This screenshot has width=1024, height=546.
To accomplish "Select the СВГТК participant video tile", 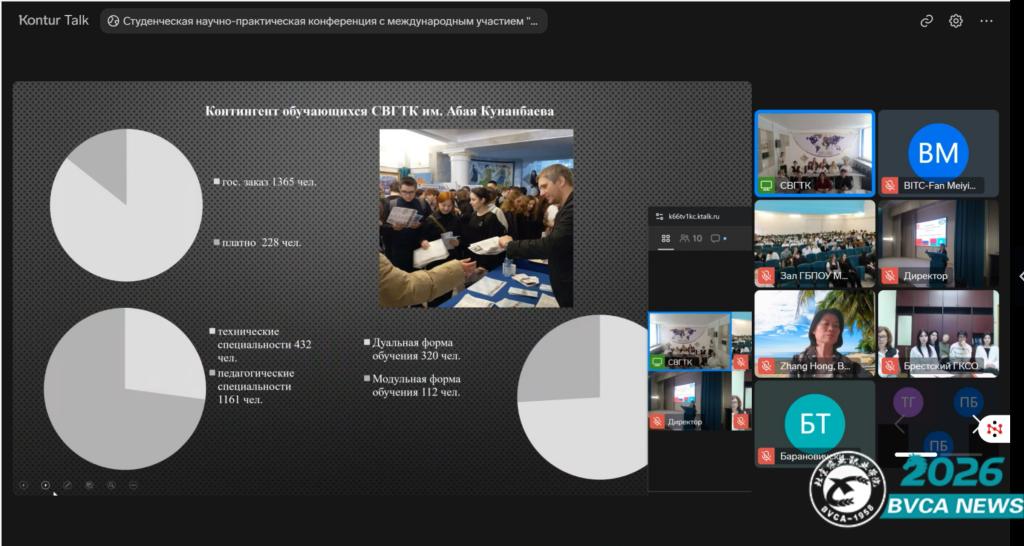I will (815, 152).
